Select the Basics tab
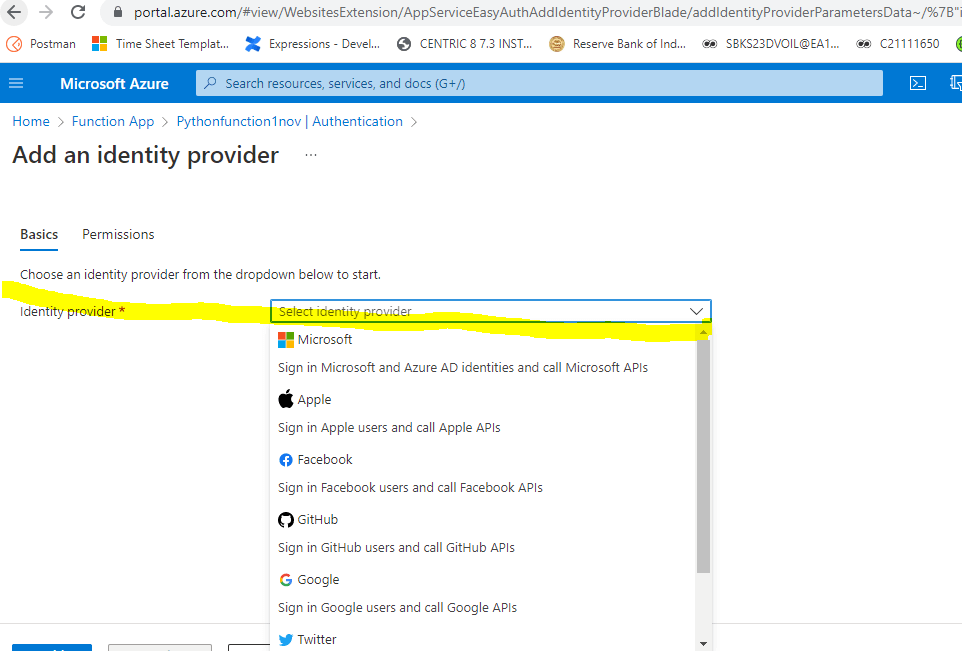This screenshot has height=651, width=962. click(38, 234)
